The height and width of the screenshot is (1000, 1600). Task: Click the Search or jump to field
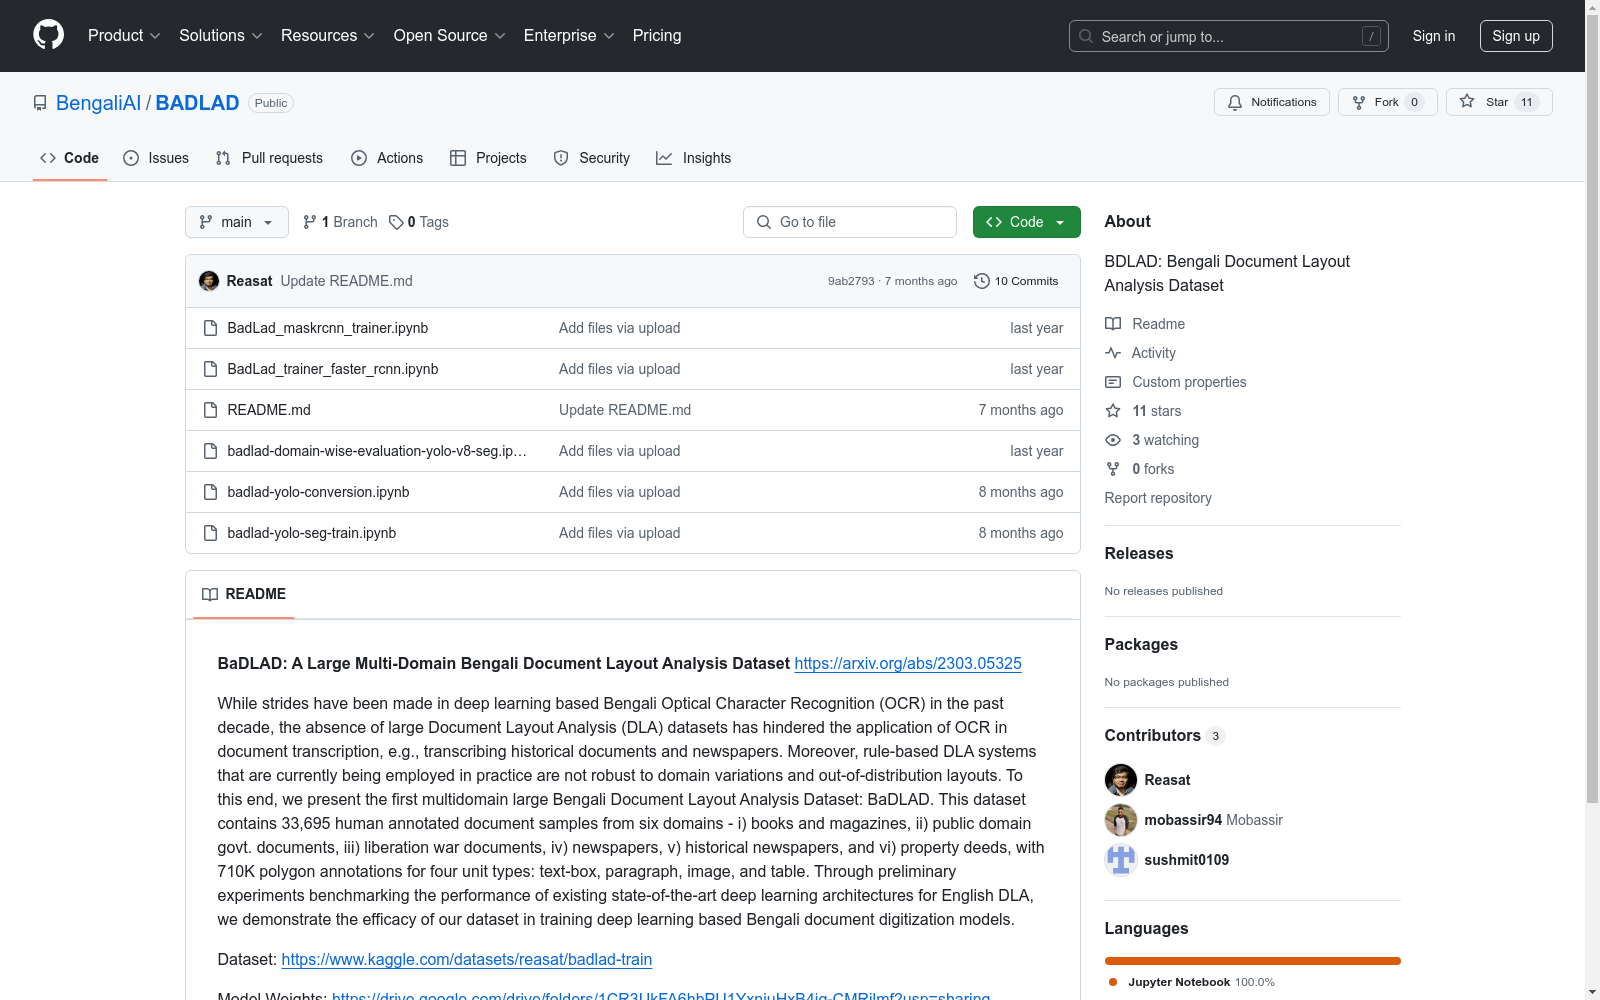[1228, 36]
